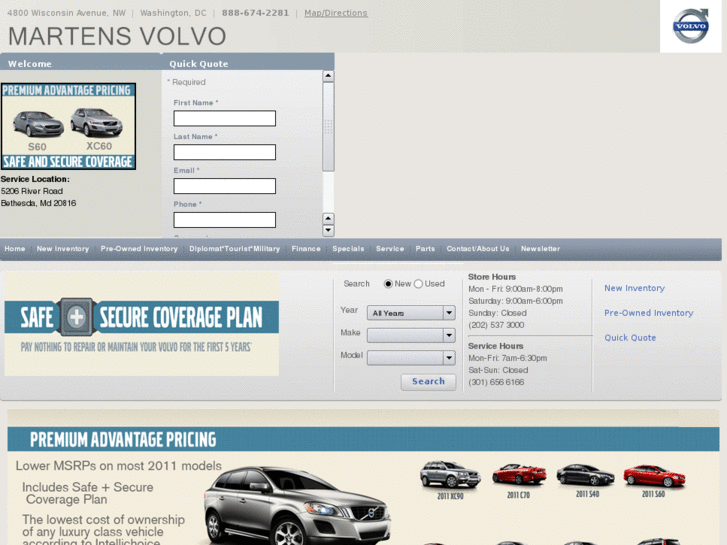727x545 pixels.
Task: Click '5206 River Road' address text
Action: click(x=32, y=191)
